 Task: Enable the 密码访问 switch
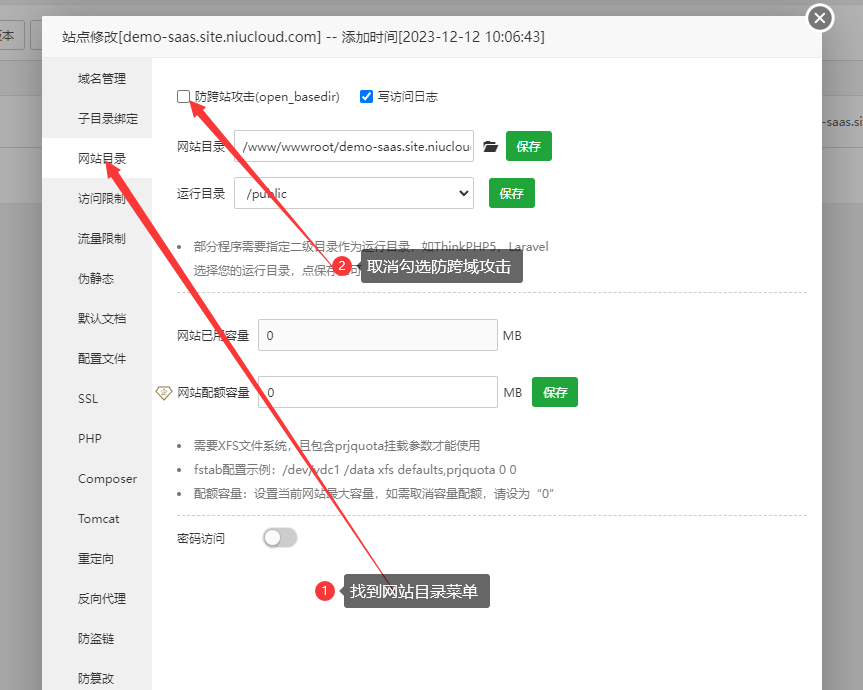(280, 538)
